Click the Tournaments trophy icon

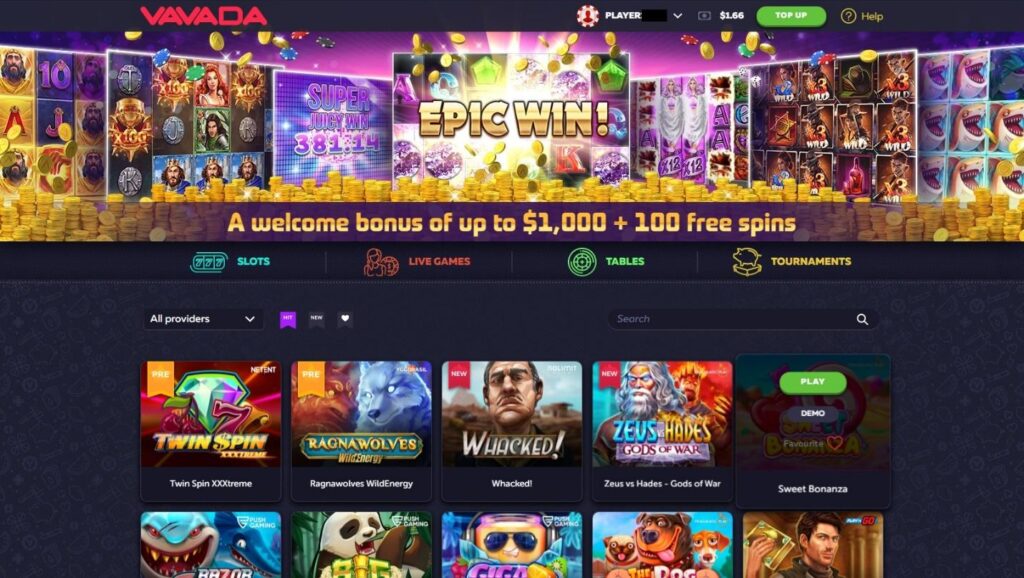(747, 262)
